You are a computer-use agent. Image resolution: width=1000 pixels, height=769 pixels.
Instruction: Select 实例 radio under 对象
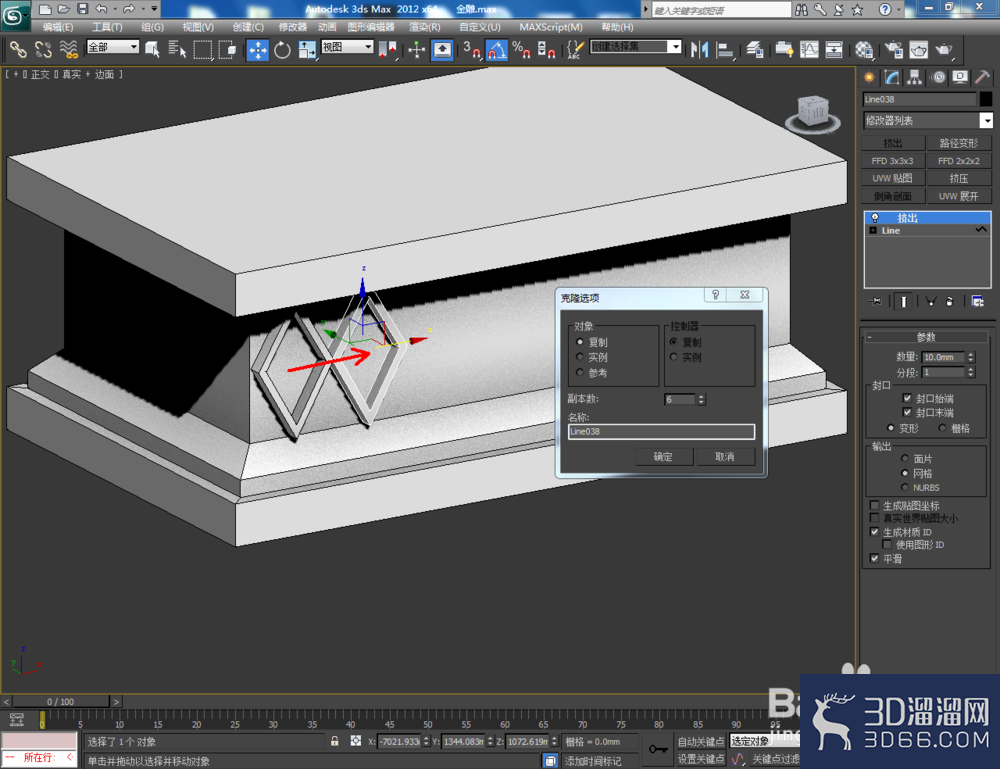[580, 357]
